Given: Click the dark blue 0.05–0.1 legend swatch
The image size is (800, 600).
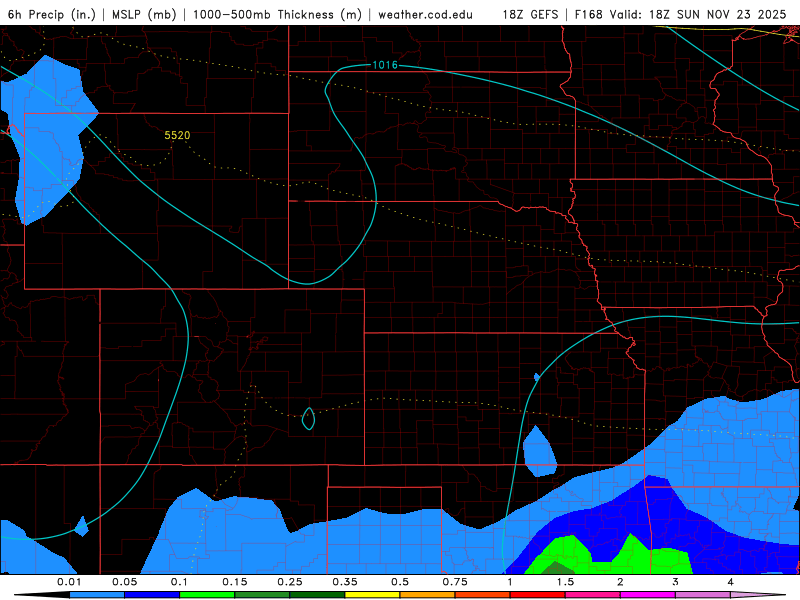Looking at the screenshot, I should coord(152,595).
